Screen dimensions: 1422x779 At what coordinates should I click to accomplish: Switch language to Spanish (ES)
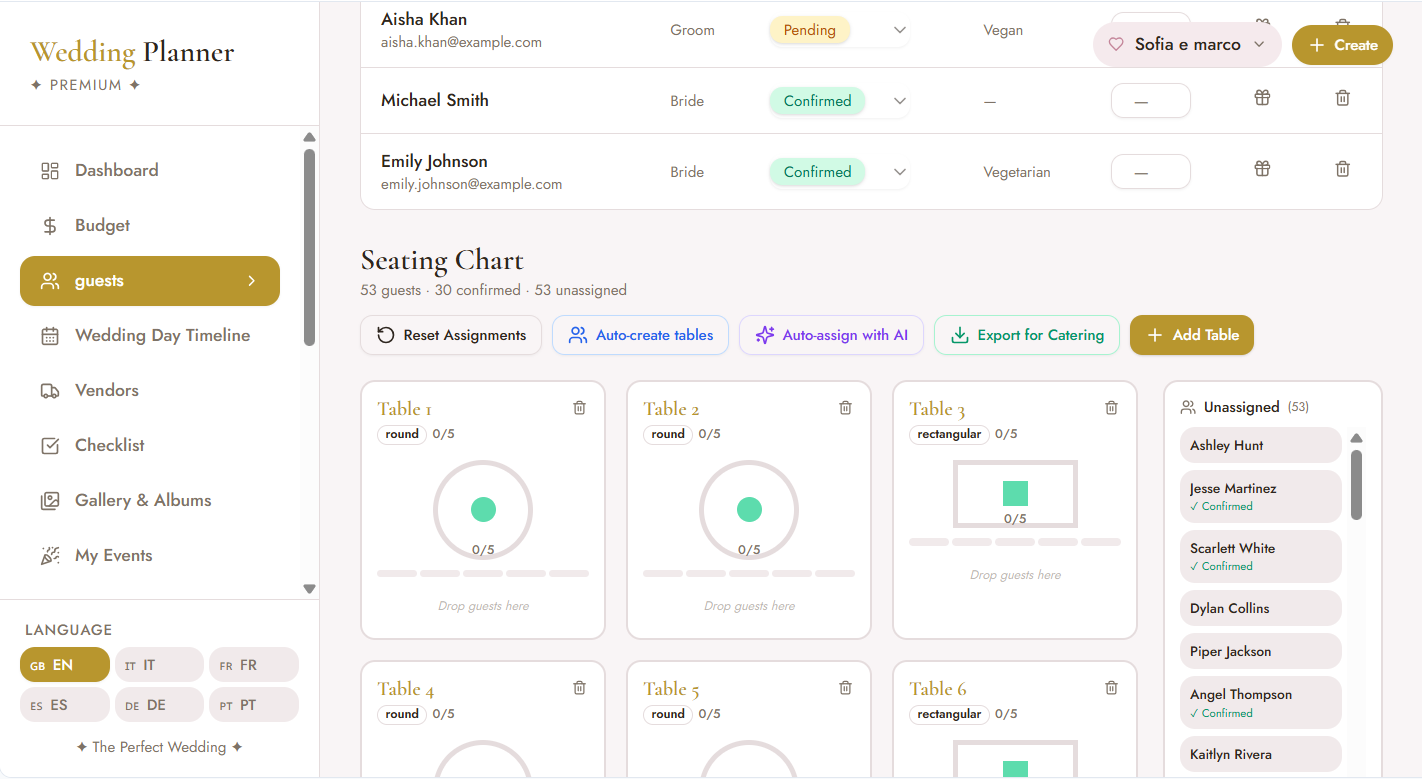click(x=65, y=705)
